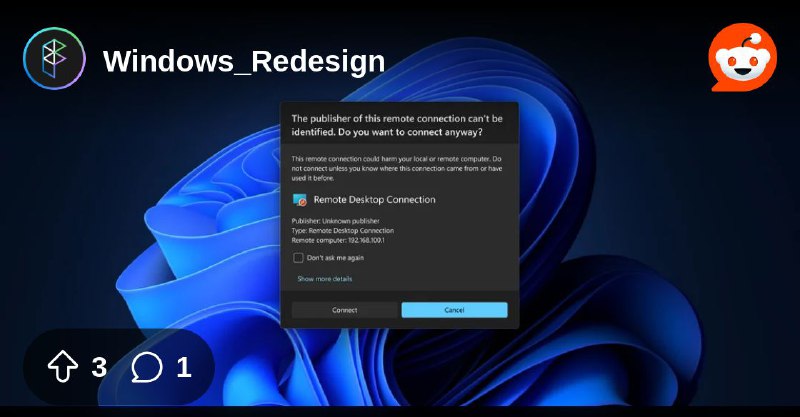Click the Publisher: Unknown publisher line
Screen dimensions: 800x417
pos(335,221)
